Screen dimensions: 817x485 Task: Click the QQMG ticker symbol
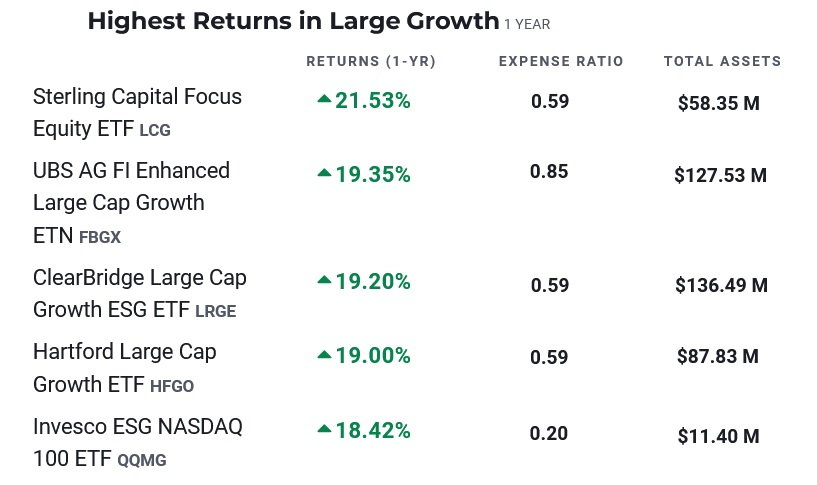click(x=142, y=461)
